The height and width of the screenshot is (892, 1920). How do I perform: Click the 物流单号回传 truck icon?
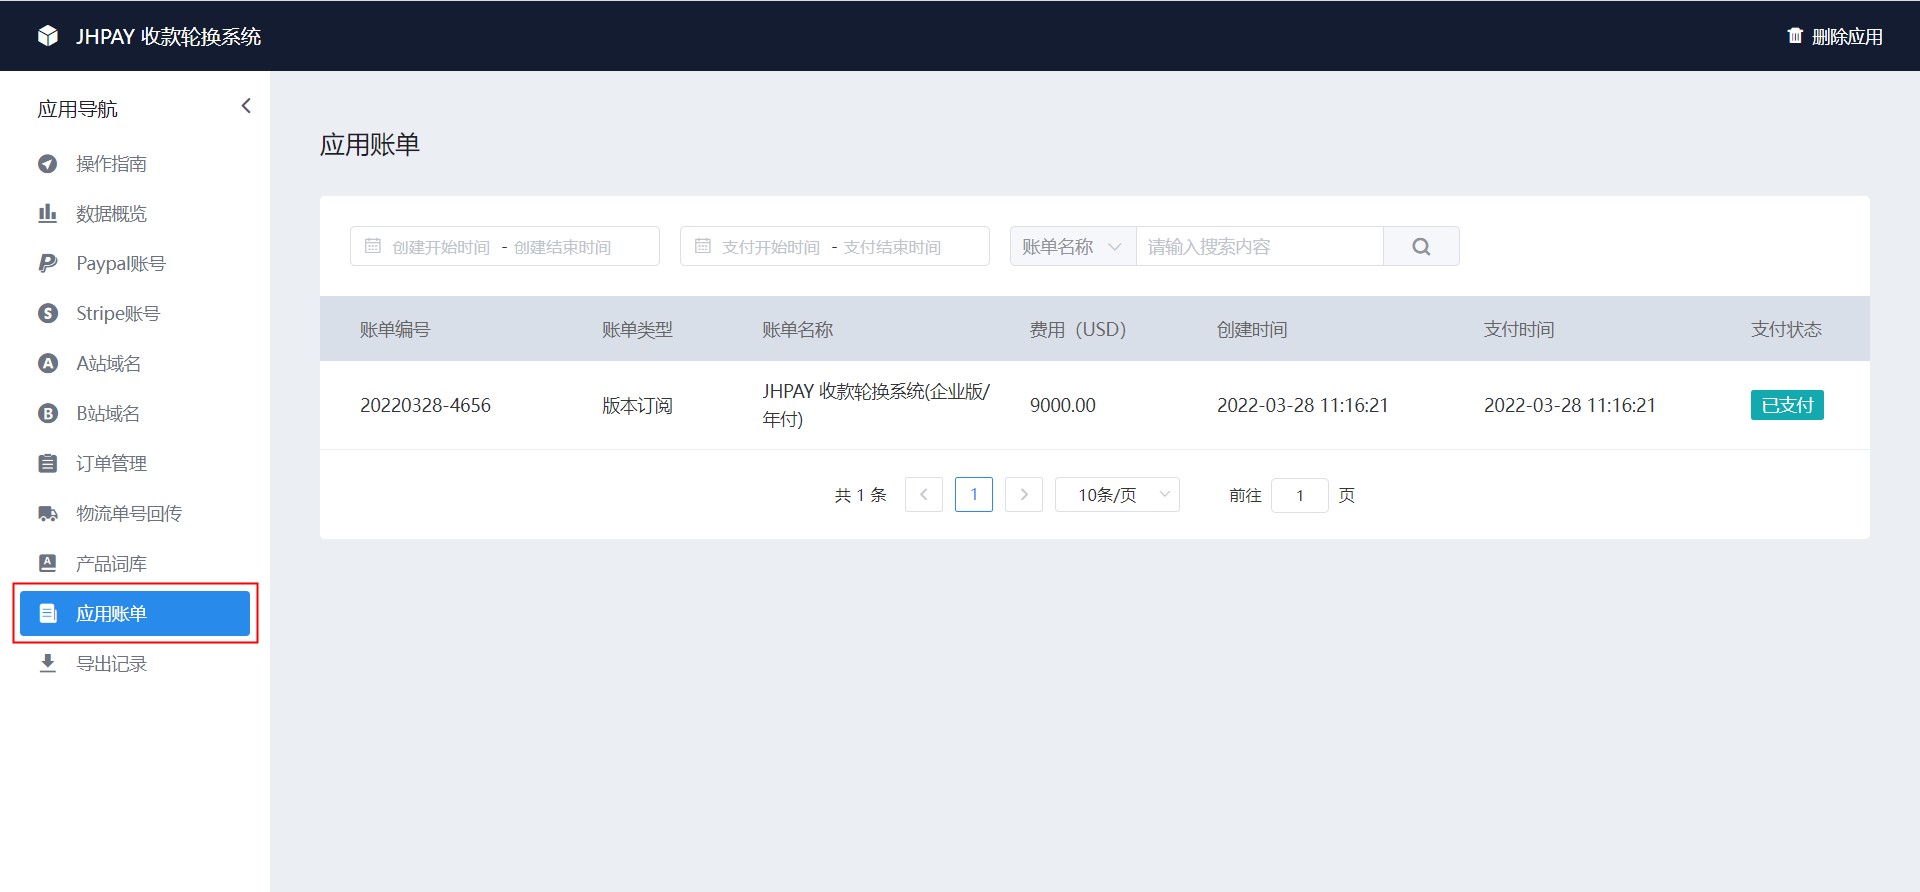tap(48, 514)
